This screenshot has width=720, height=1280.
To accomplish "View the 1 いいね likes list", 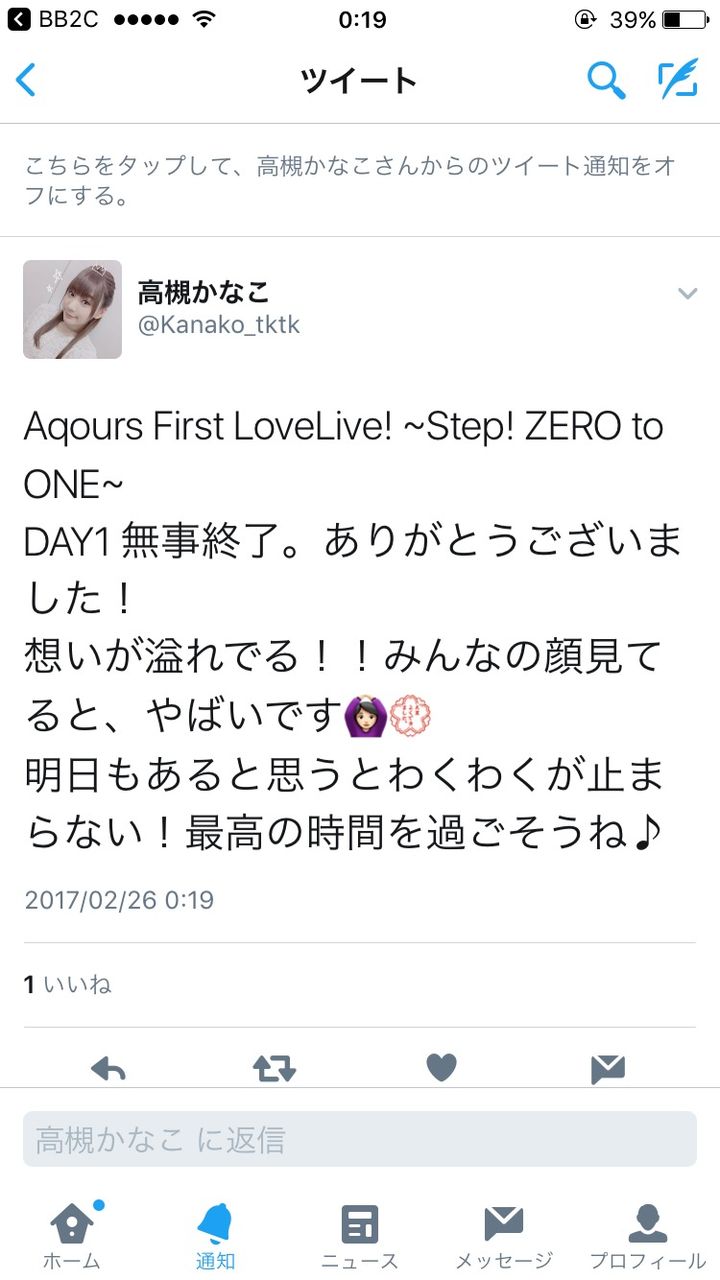I will pyautogui.click(x=68, y=985).
